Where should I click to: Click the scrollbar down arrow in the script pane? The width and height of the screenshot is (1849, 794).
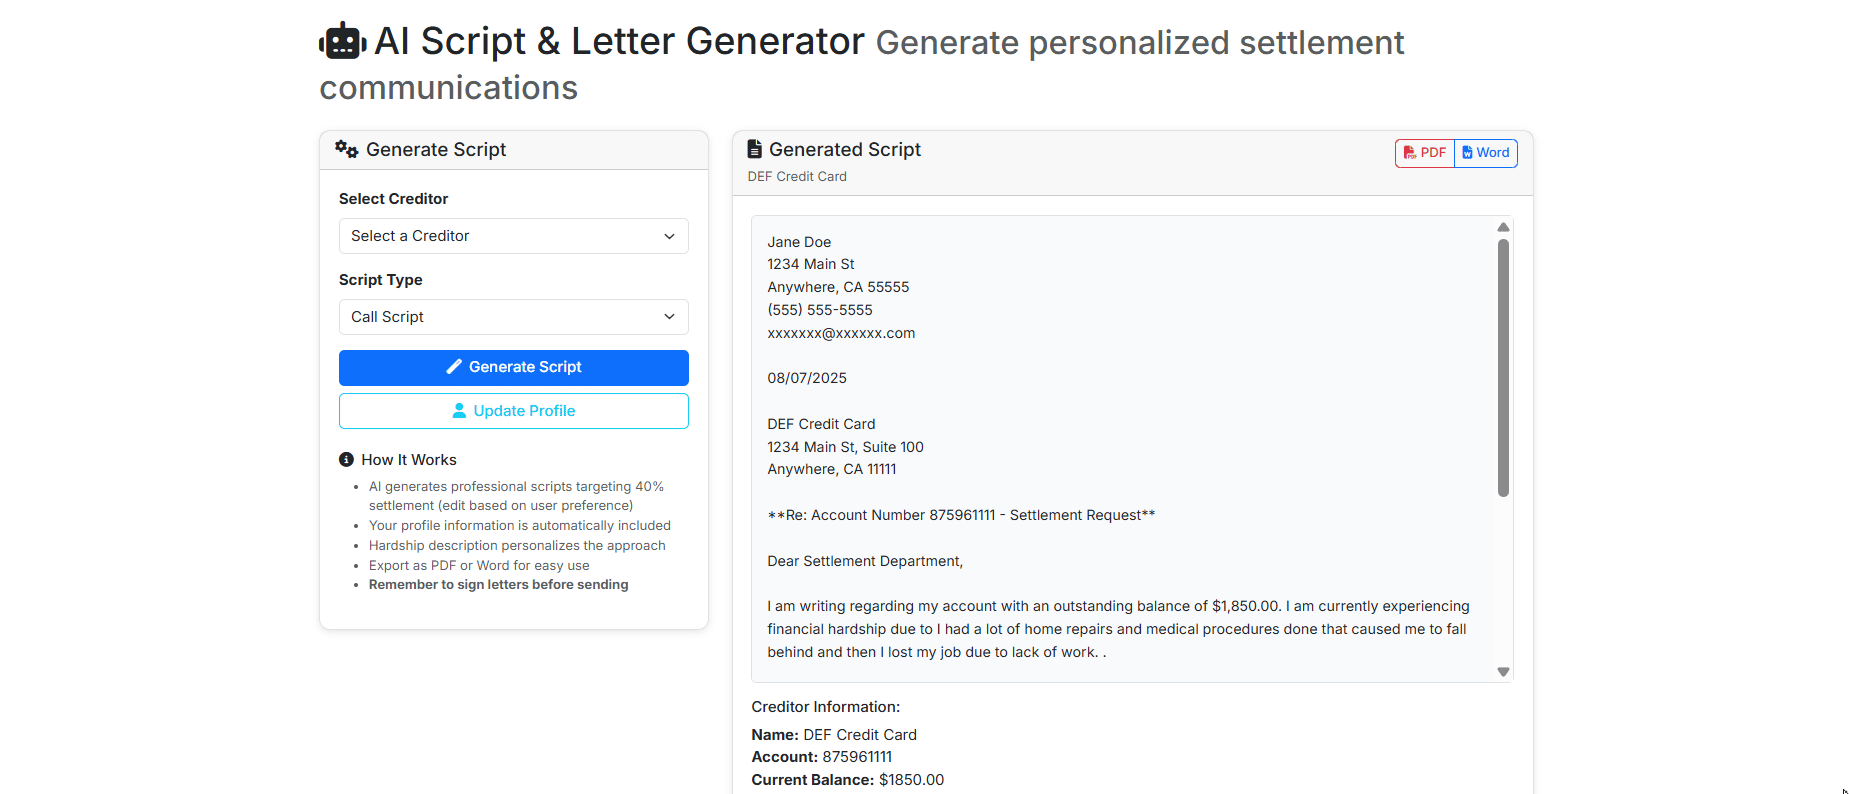coord(1503,671)
